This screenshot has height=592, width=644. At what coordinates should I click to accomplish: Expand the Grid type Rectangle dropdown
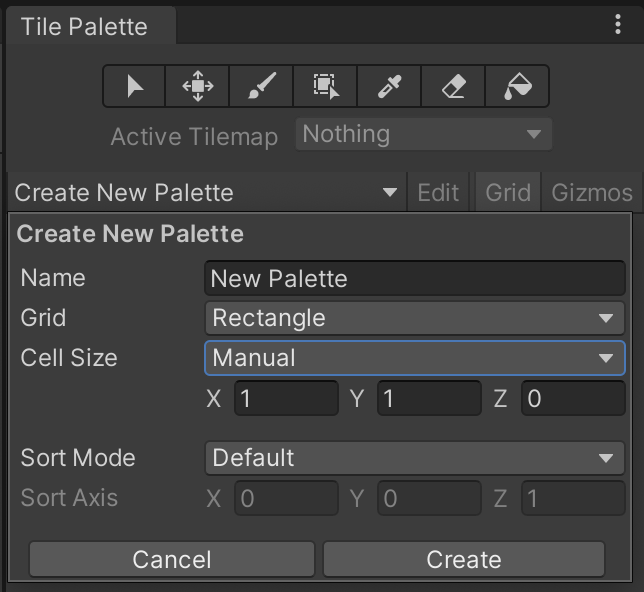414,318
